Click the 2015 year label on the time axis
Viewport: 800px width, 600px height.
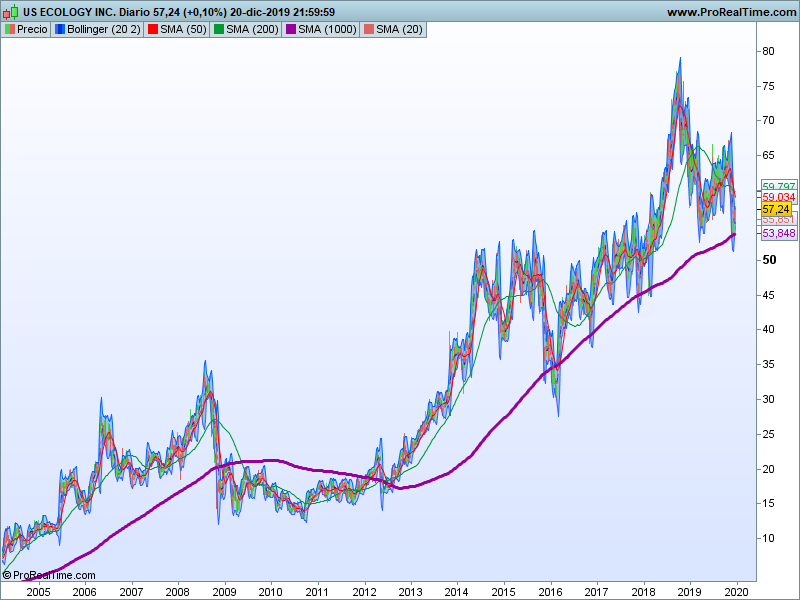[x=503, y=592]
